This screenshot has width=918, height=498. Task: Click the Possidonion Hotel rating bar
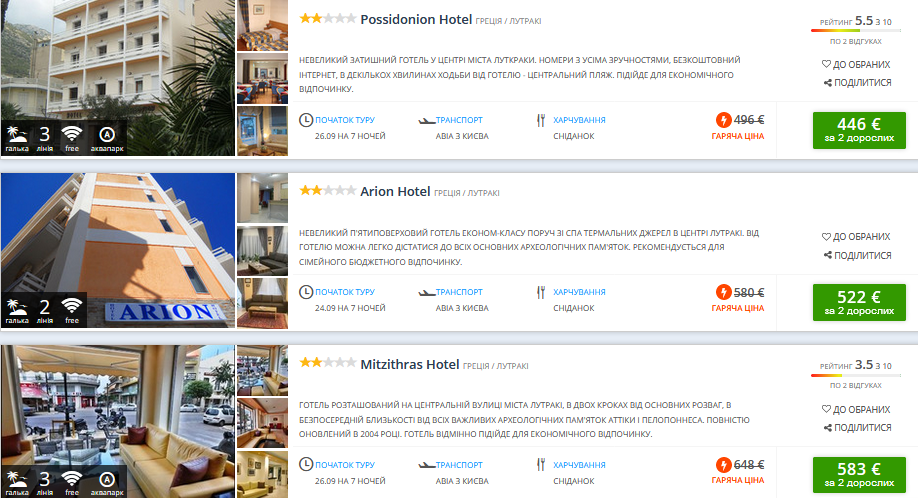[855, 30]
